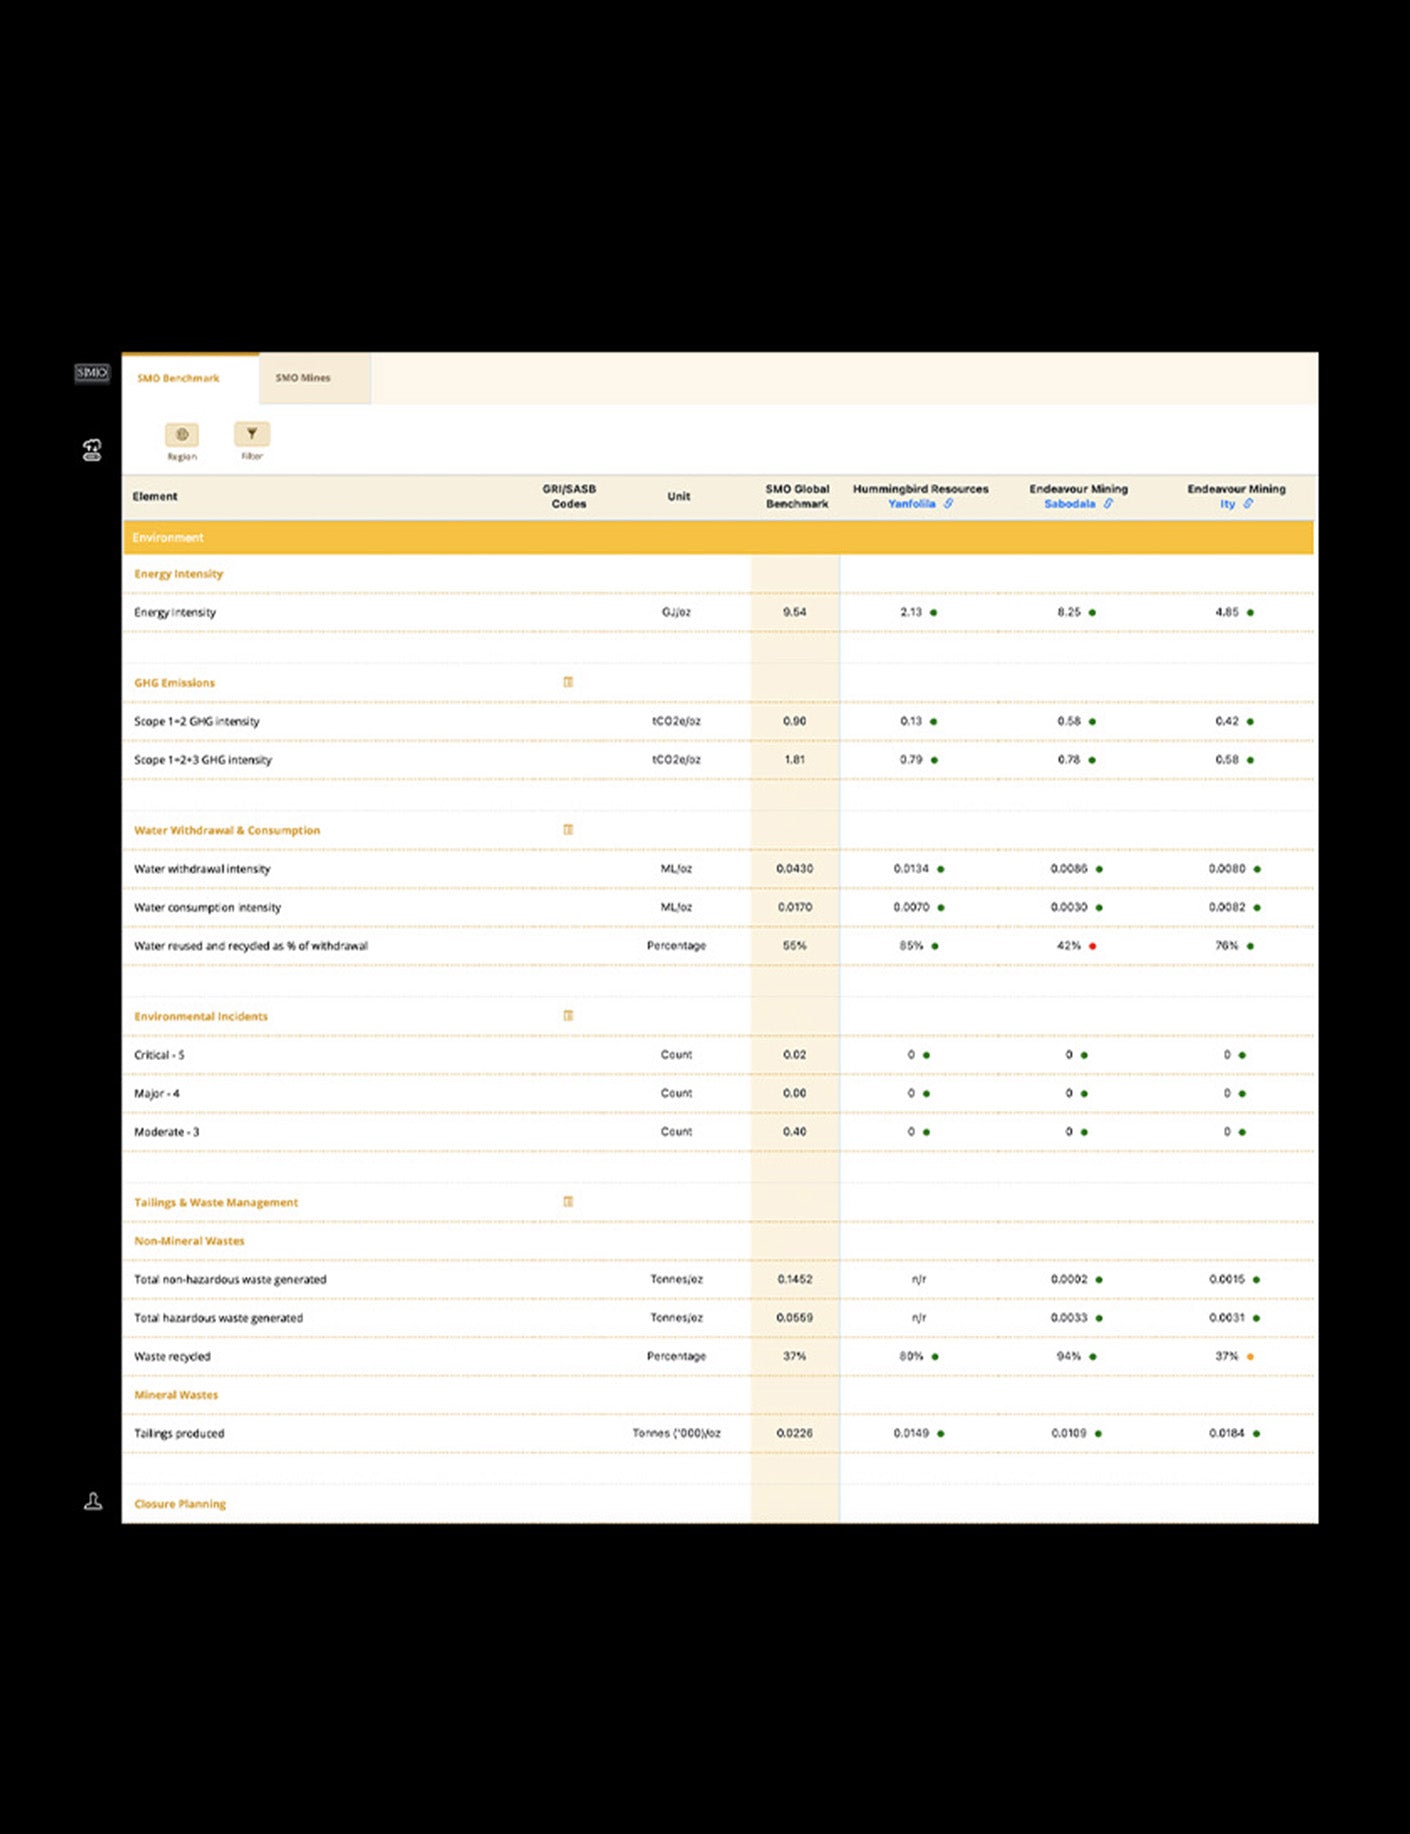The width and height of the screenshot is (1410, 1834).
Task: Click the user profile icon at sidebar bottom
Action: coord(93,1501)
